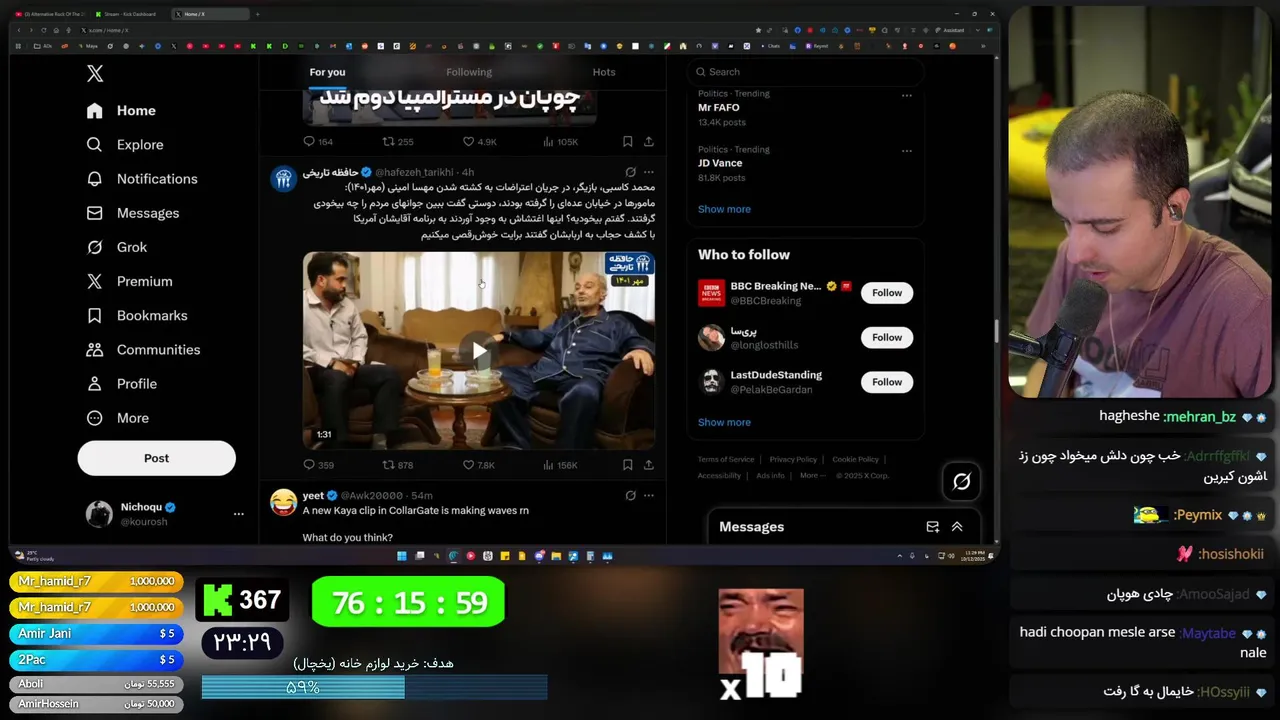Like the top post with 4.9K
Image resolution: width=1280 pixels, height=720 pixels.
click(479, 142)
